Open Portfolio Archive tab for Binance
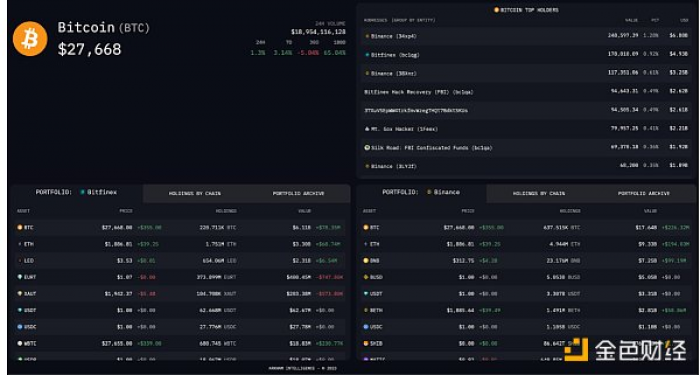 pos(643,193)
